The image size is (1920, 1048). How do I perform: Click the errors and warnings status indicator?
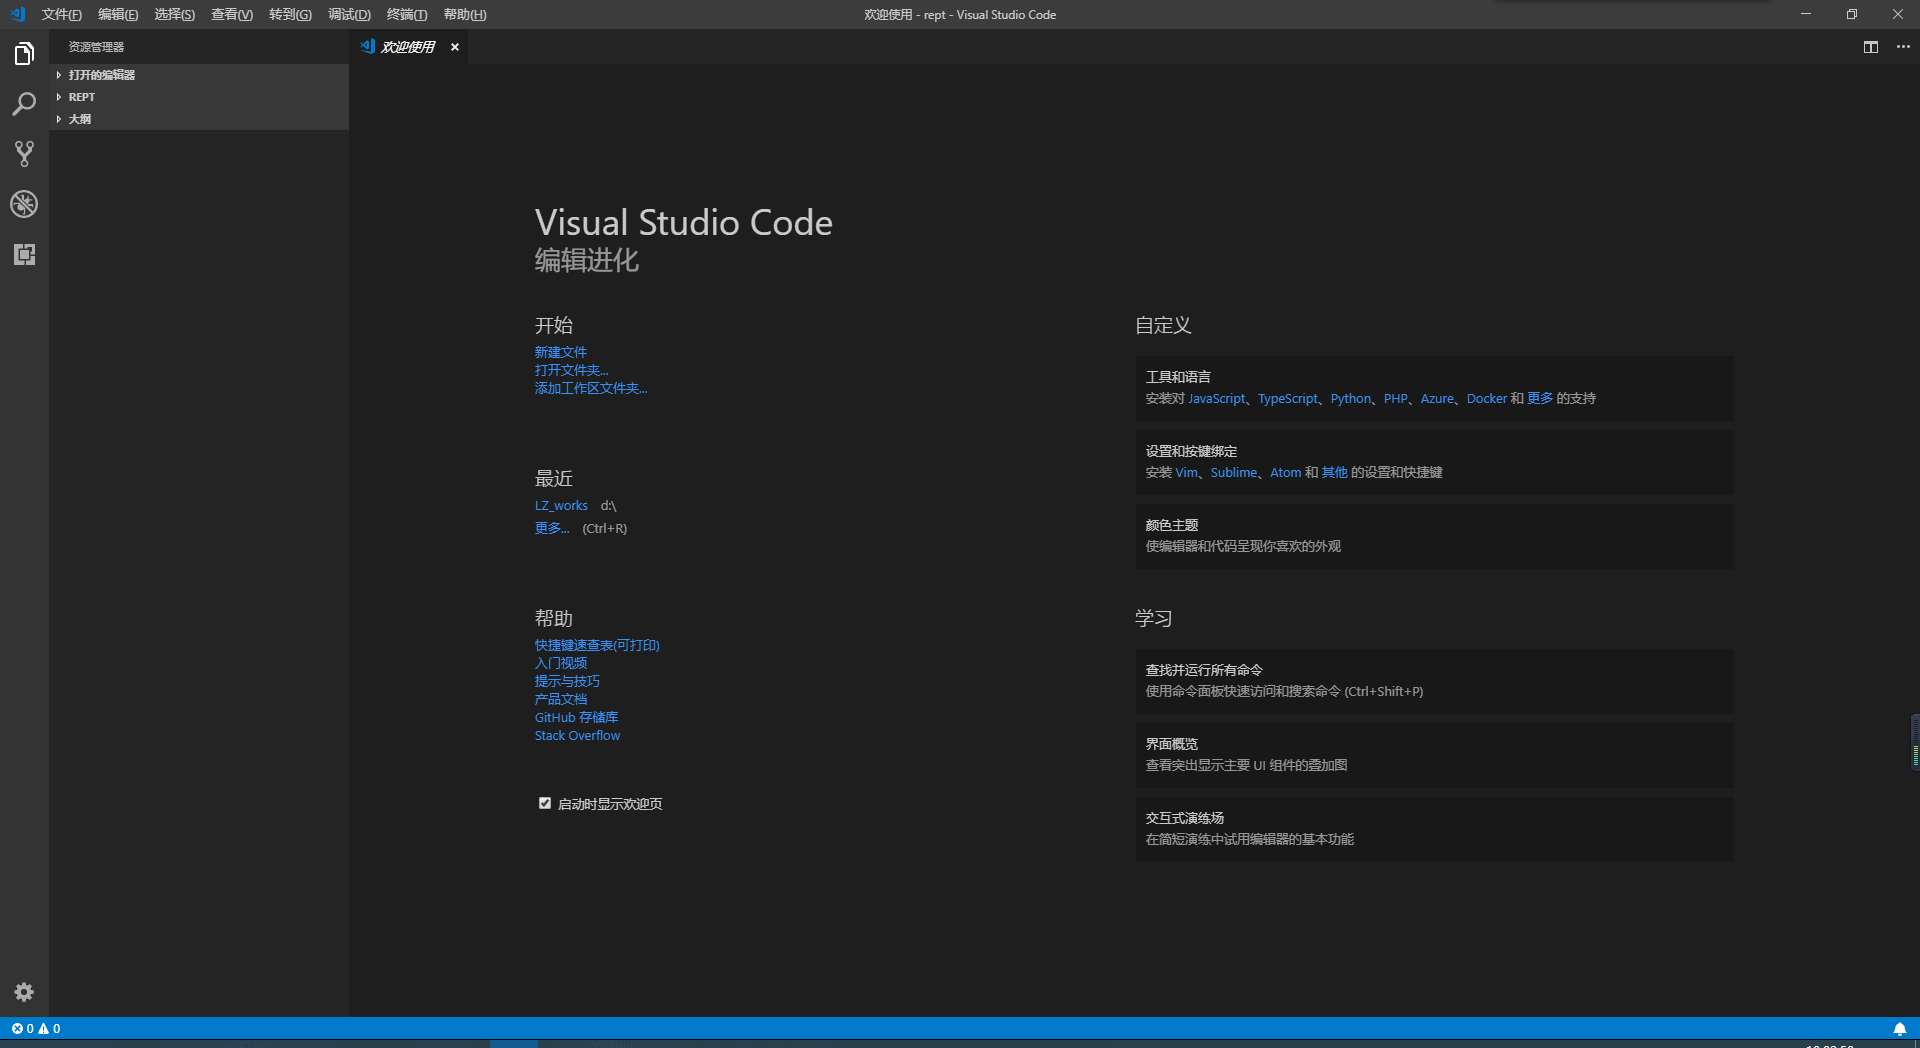pyautogui.click(x=36, y=1029)
